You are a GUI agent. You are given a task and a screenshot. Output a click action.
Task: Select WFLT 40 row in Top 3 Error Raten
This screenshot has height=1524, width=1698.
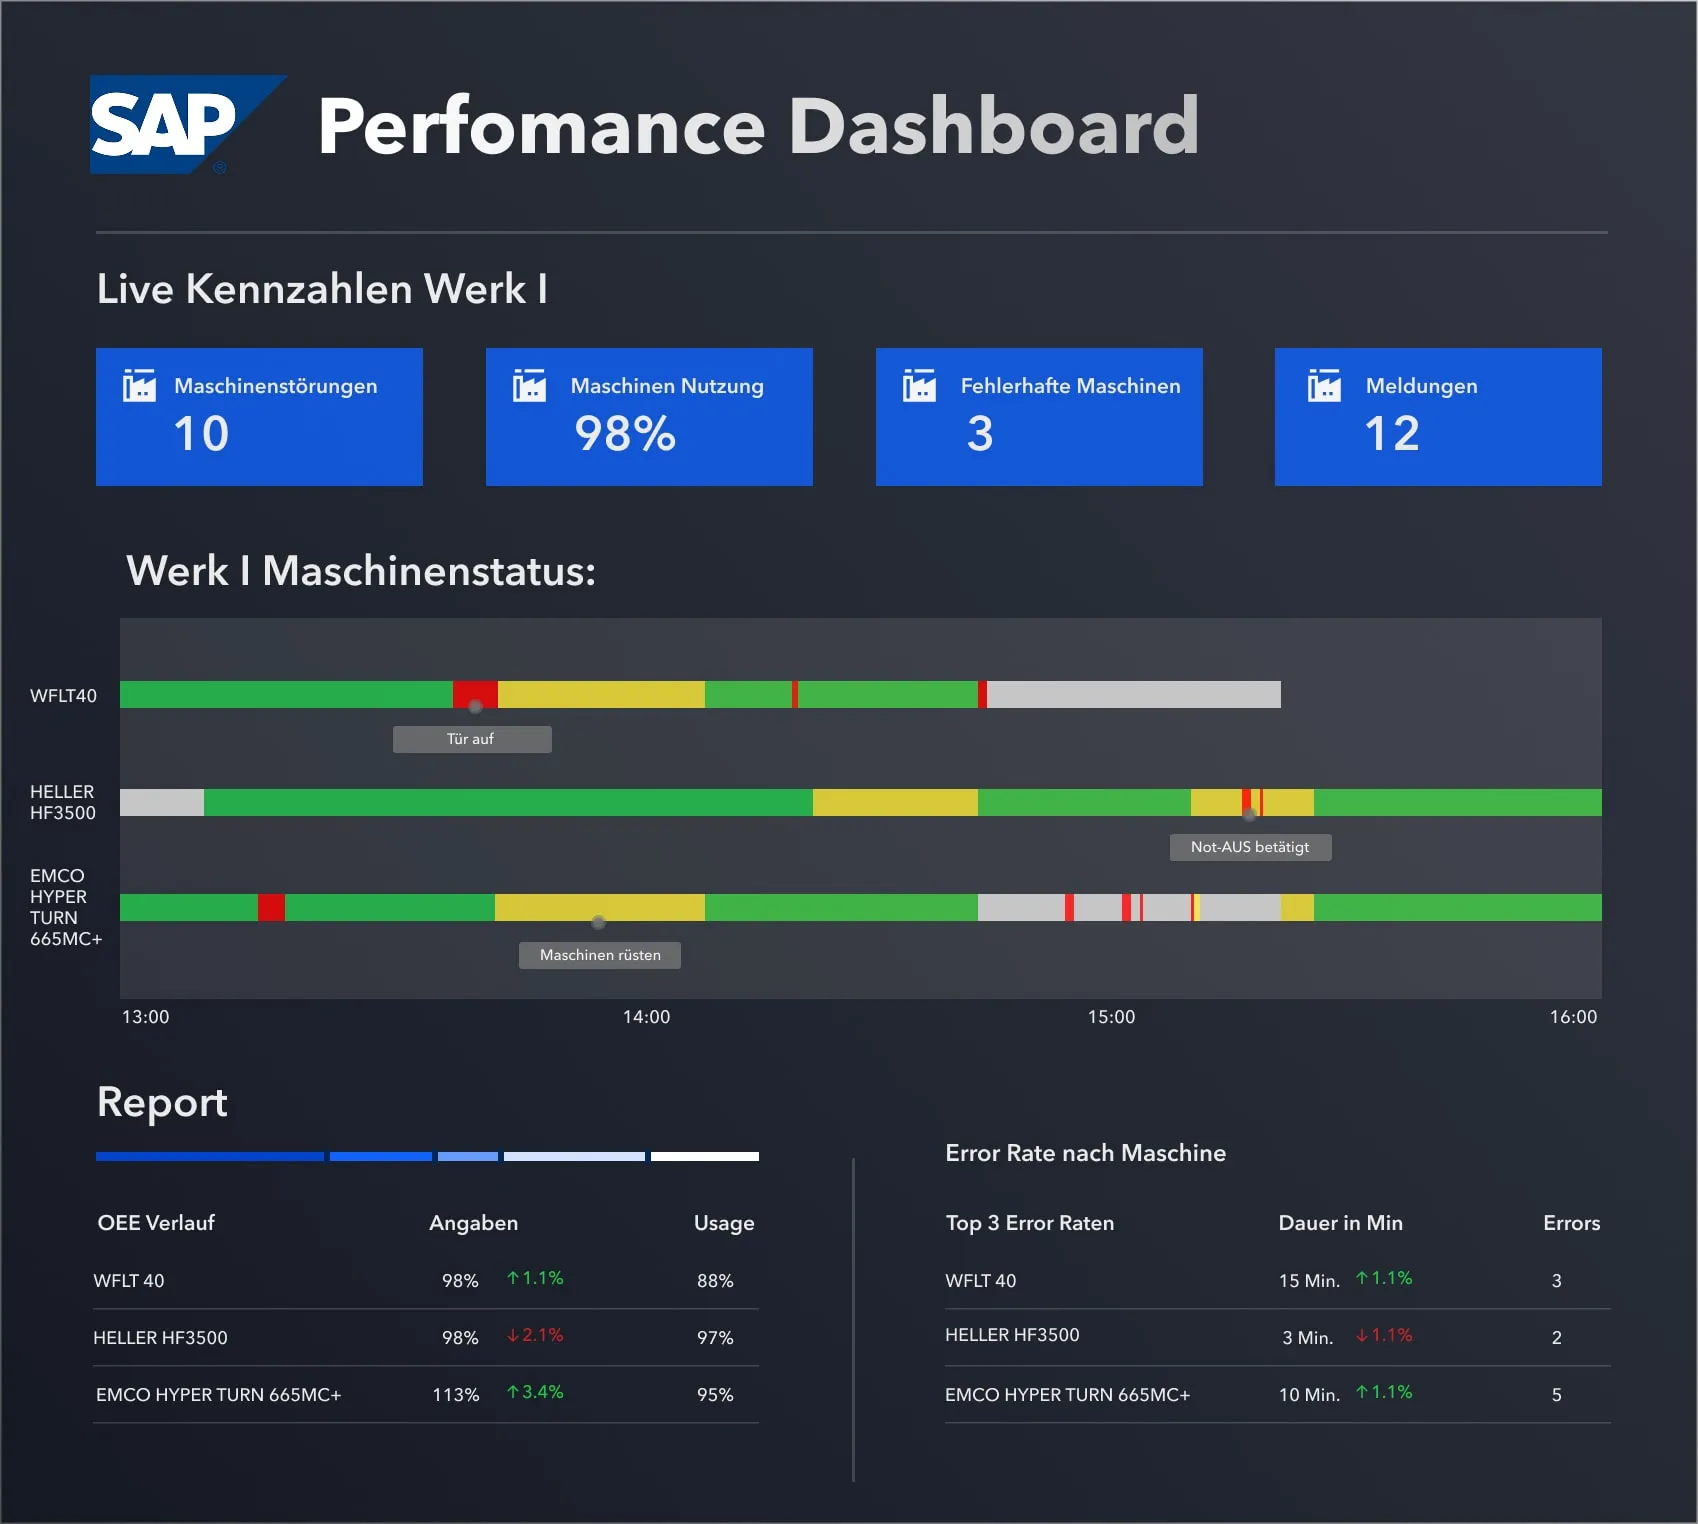pyautogui.click(x=980, y=1281)
